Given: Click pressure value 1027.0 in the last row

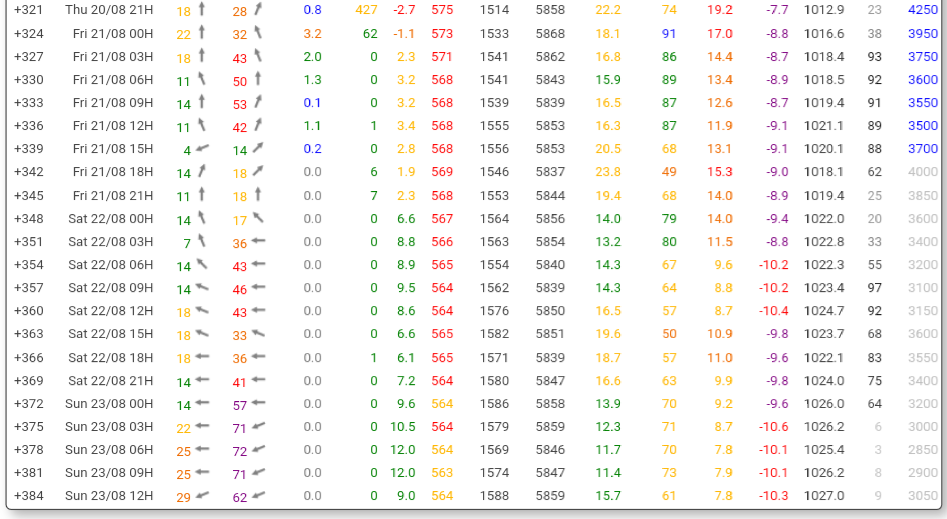Looking at the screenshot, I should pos(823,496).
